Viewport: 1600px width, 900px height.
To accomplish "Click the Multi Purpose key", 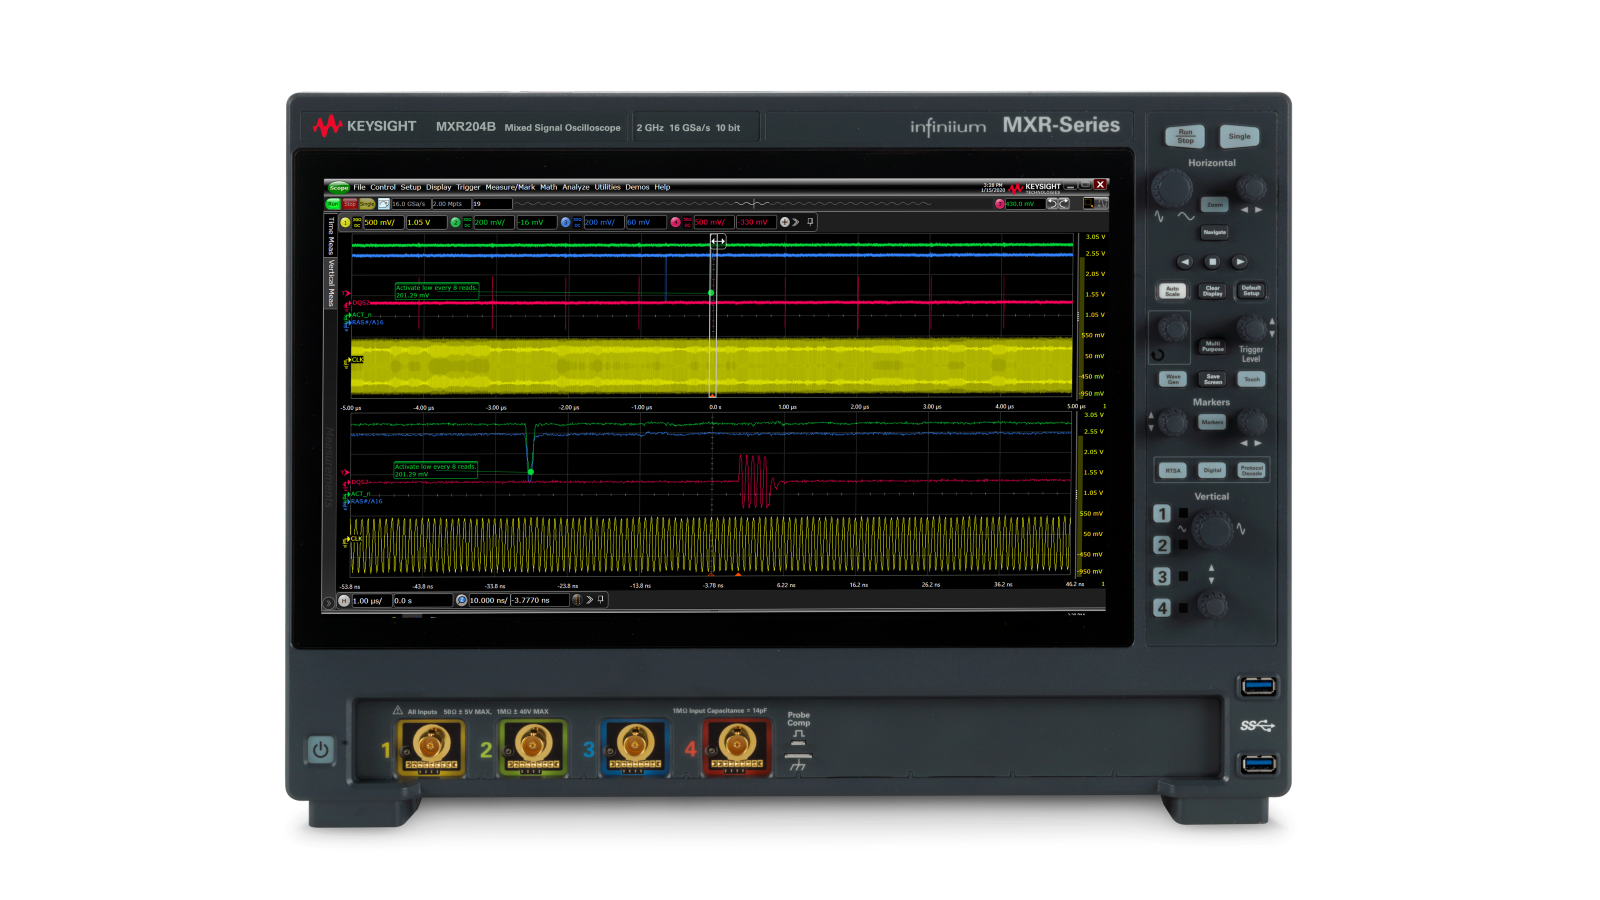I will (1213, 347).
